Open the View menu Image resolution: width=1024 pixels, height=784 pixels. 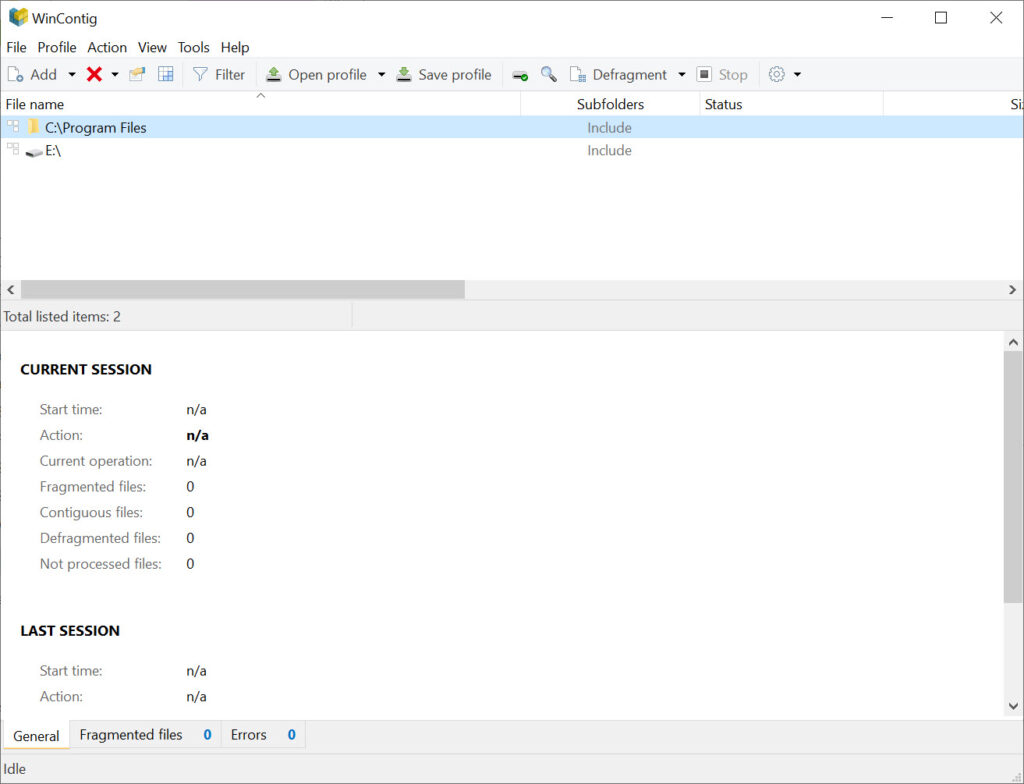(152, 47)
